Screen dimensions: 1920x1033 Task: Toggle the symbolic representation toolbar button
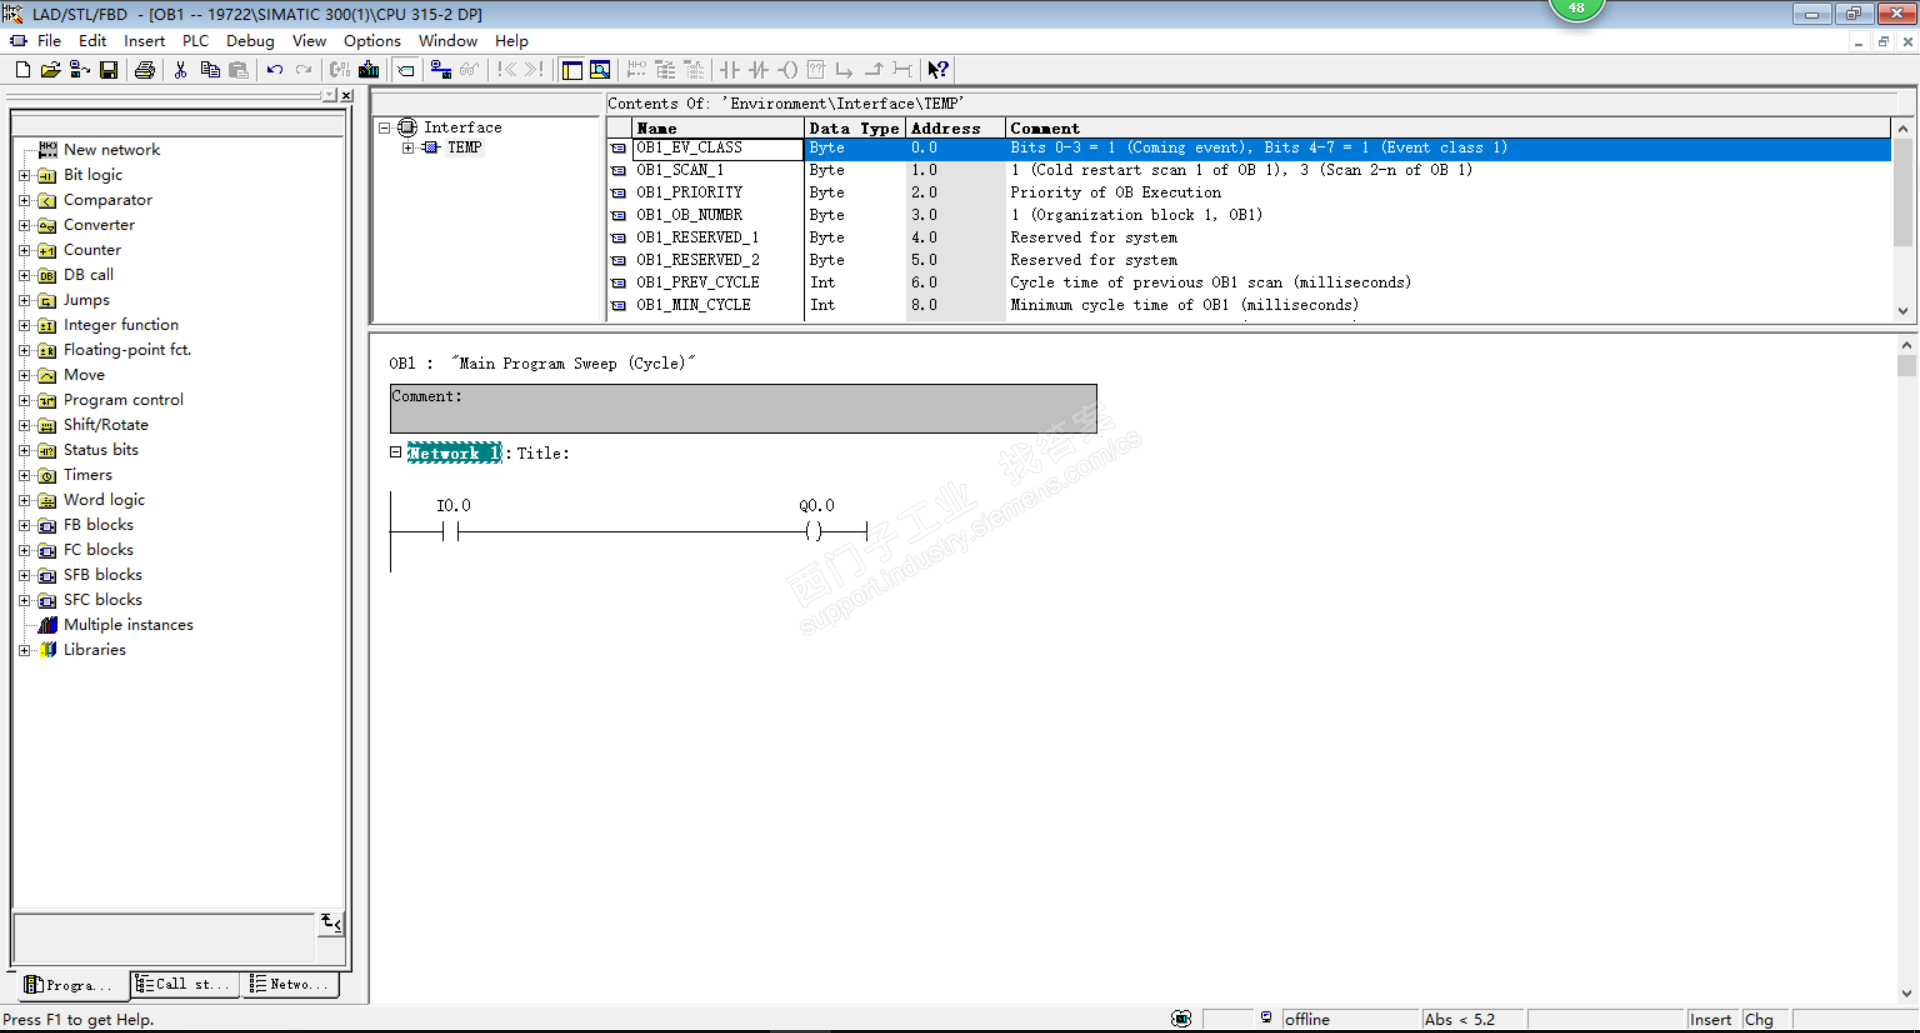tap(406, 70)
